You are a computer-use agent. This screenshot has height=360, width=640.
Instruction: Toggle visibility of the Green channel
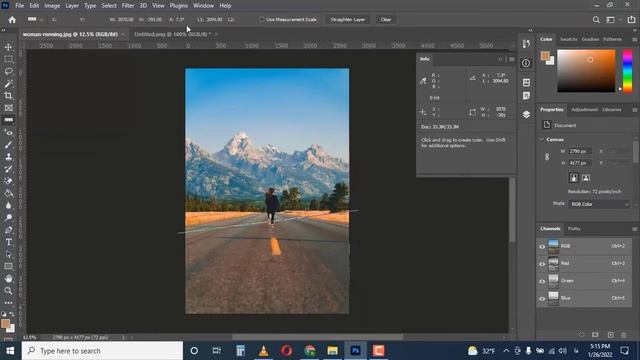(x=542, y=281)
